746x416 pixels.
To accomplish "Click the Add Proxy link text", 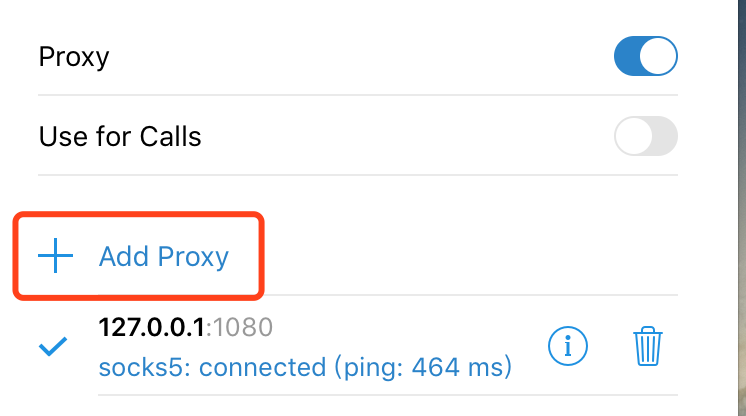I will (x=164, y=257).
